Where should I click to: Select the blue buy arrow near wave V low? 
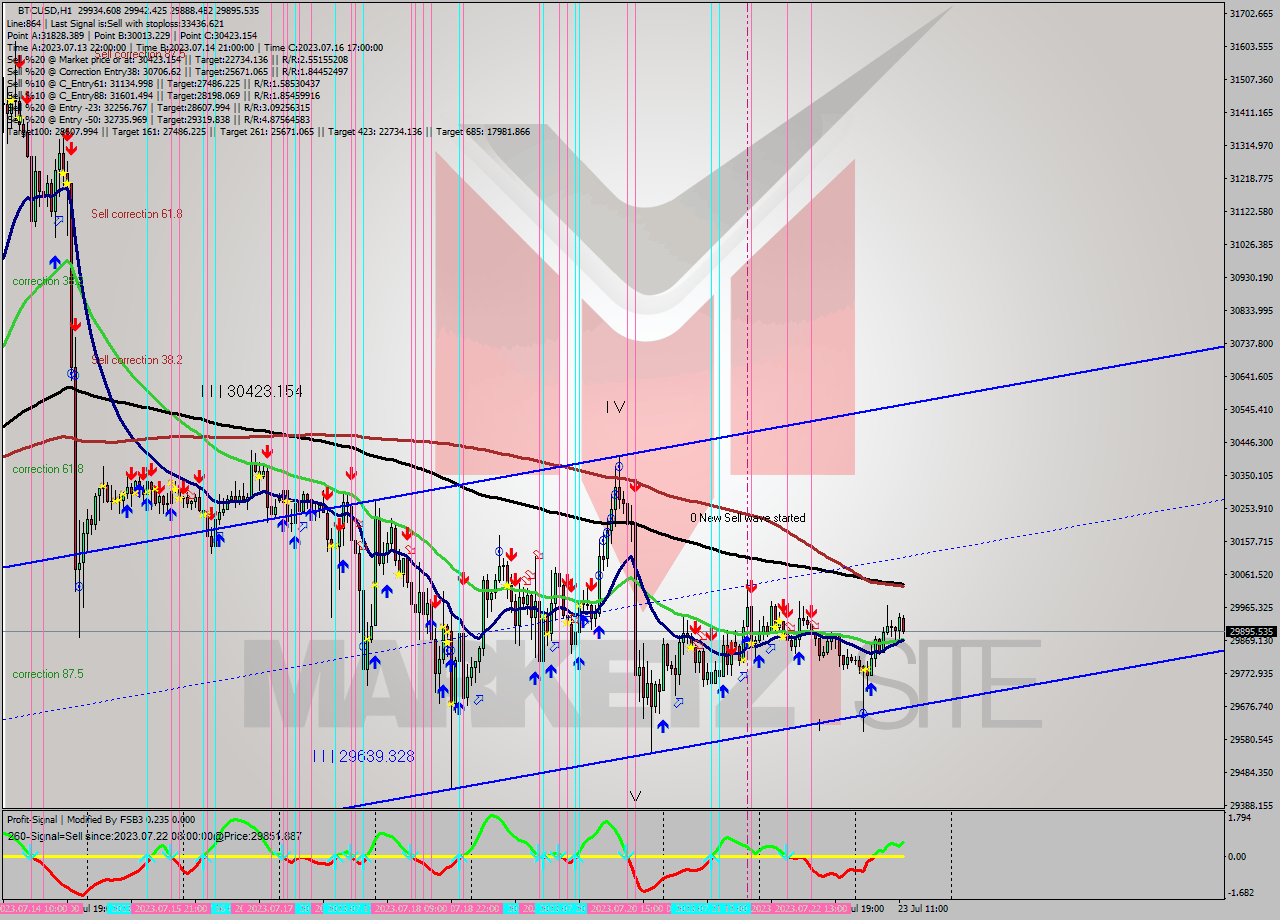tap(662, 726)
